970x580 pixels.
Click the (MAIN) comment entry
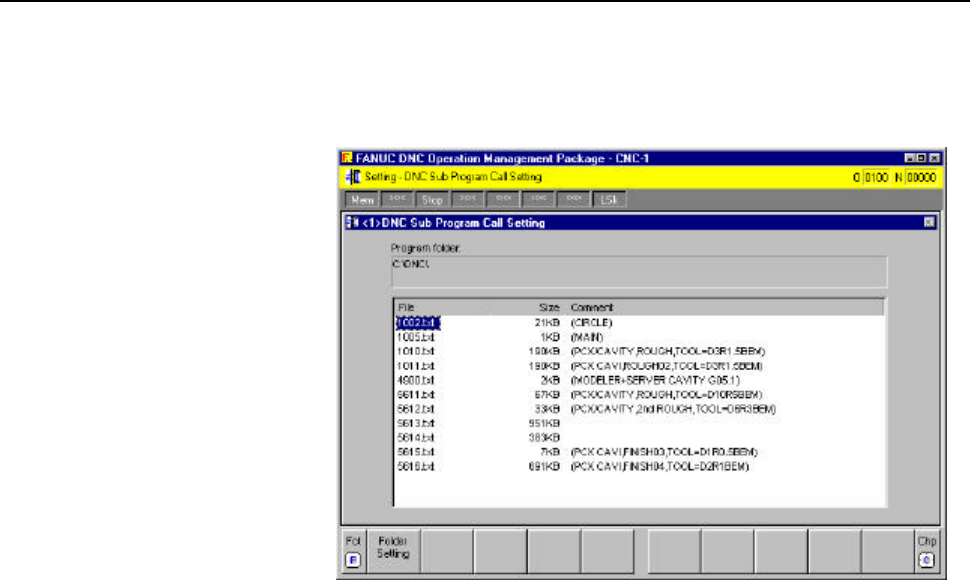586,337
